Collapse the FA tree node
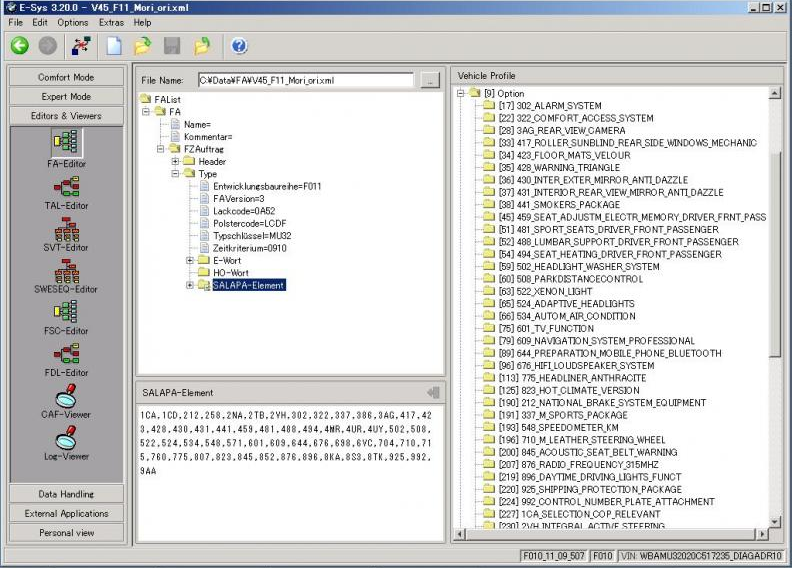This screenshot has width=793, height=568. click(x=146, y=111)
